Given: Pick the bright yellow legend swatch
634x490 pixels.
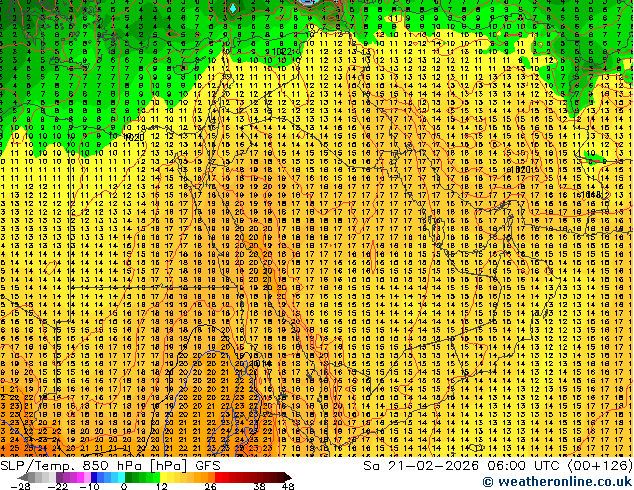Looking at the screenshot, I should click(163, 477).
